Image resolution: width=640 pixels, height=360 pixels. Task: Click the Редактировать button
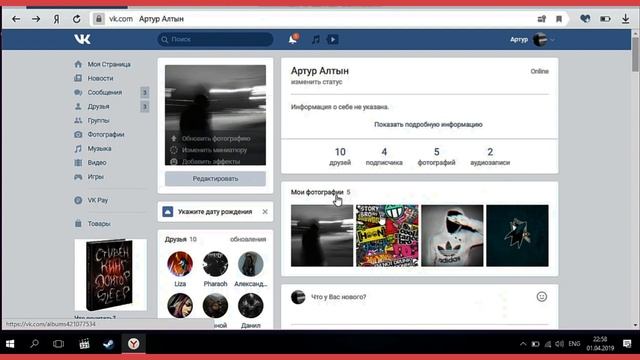point(215,179)
